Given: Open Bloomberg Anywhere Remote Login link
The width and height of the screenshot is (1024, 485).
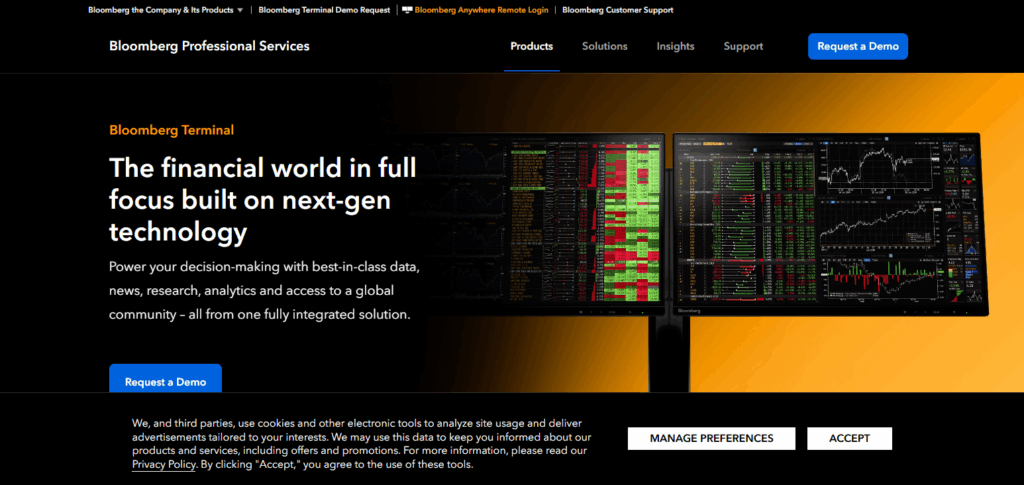Looking at the screenshot, I should tap(481, 10).
